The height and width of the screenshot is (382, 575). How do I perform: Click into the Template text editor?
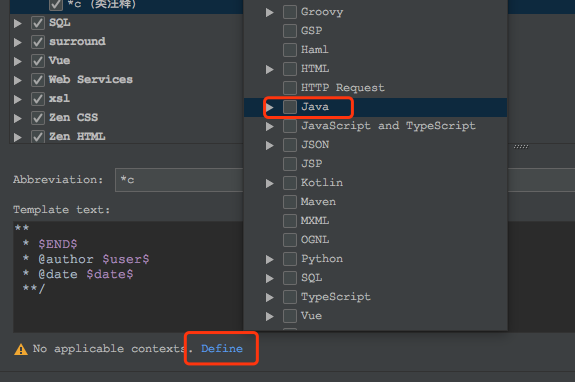click(128, 277)
